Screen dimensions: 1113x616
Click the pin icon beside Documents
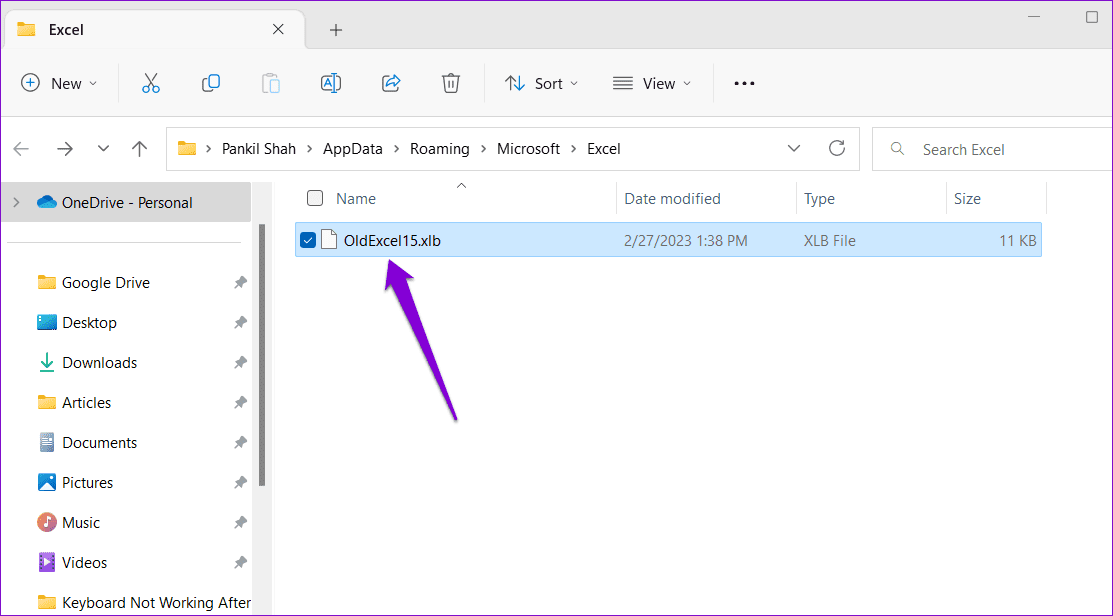[x=241, y=442]
